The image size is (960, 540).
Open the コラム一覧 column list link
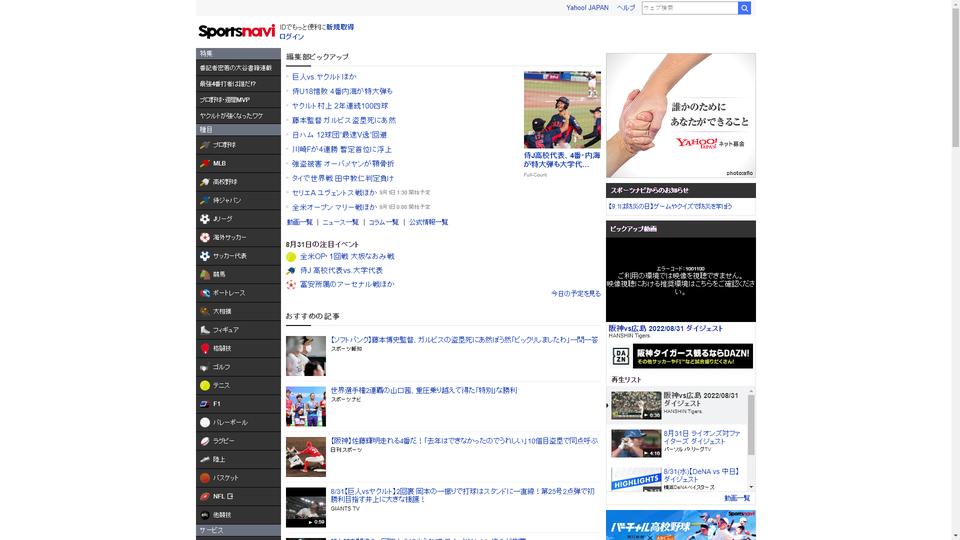[x=383, y=222]
